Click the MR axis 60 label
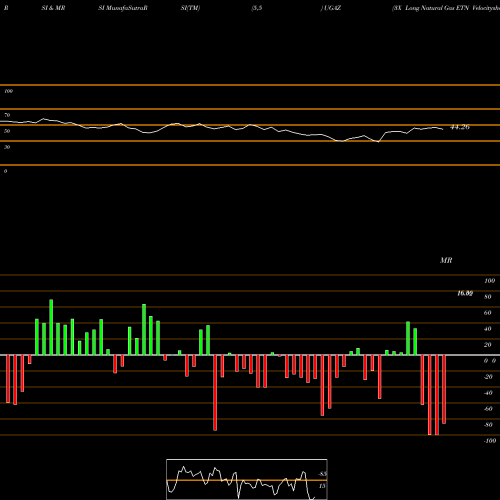This screenshot has width=500, height=500. click(488, 313)
